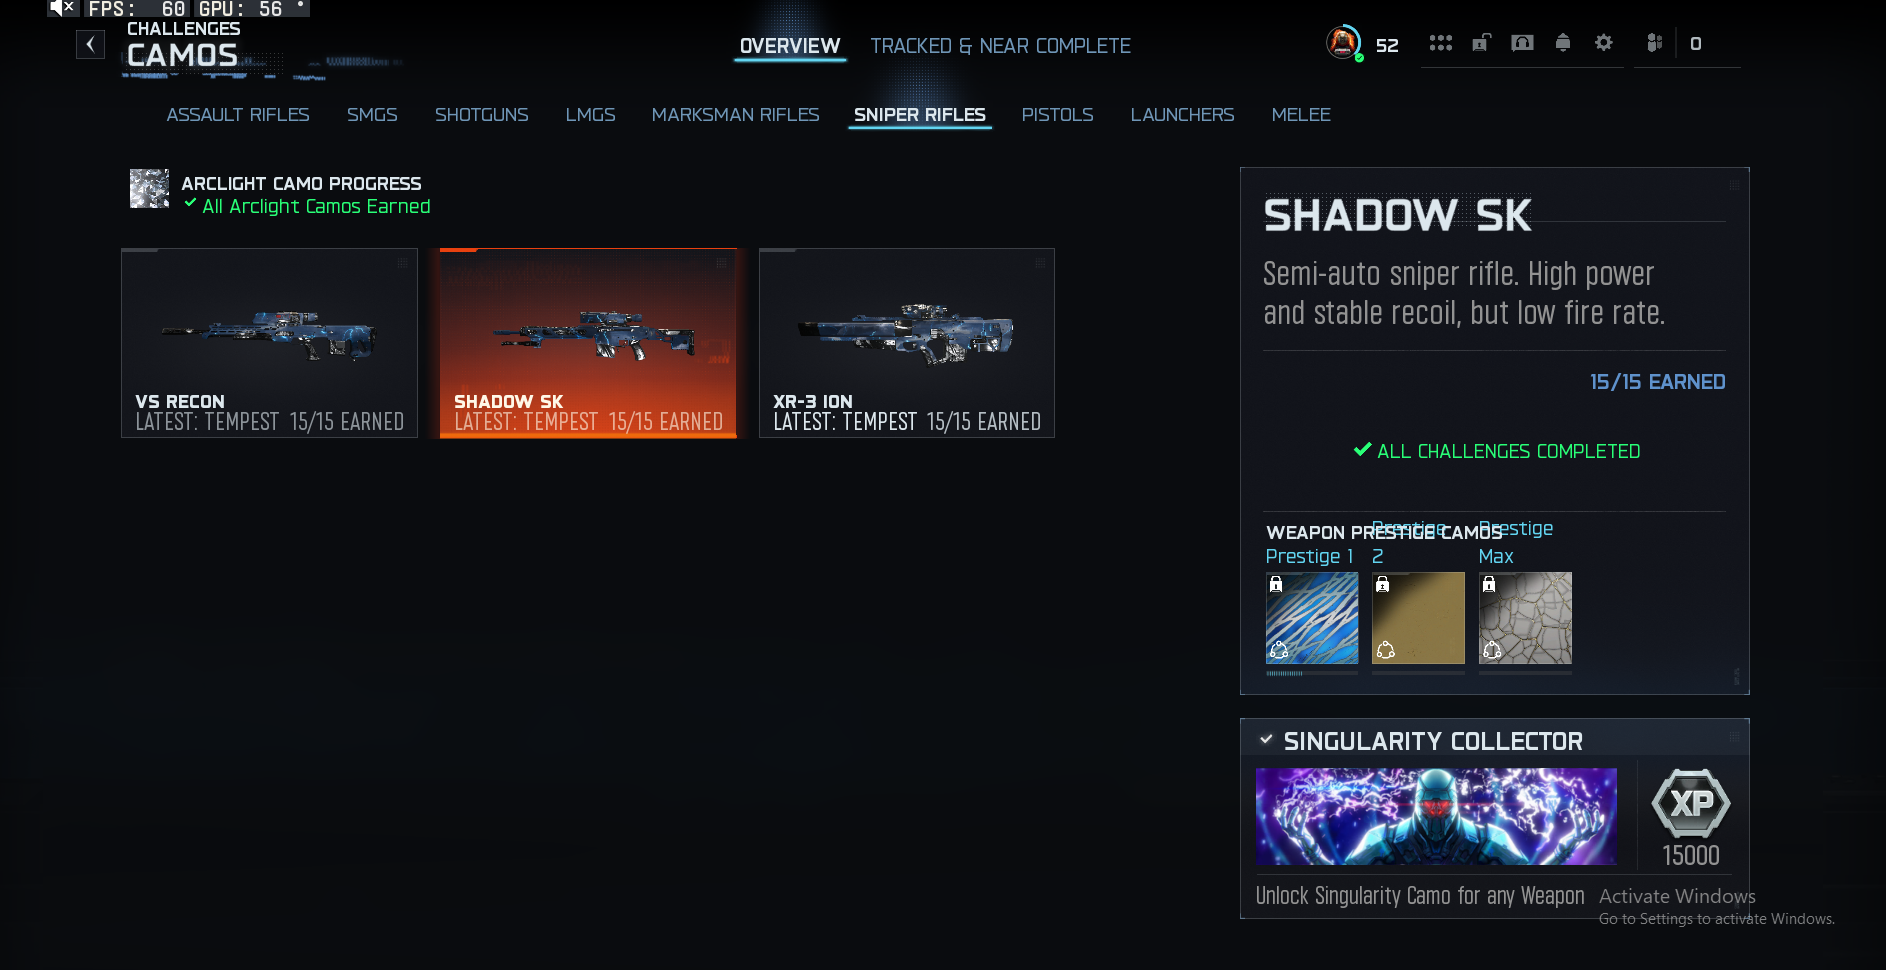Open the grid menu icon in top bar
The width and height of the screenshot is (1886, 970).
point(1440,43)
